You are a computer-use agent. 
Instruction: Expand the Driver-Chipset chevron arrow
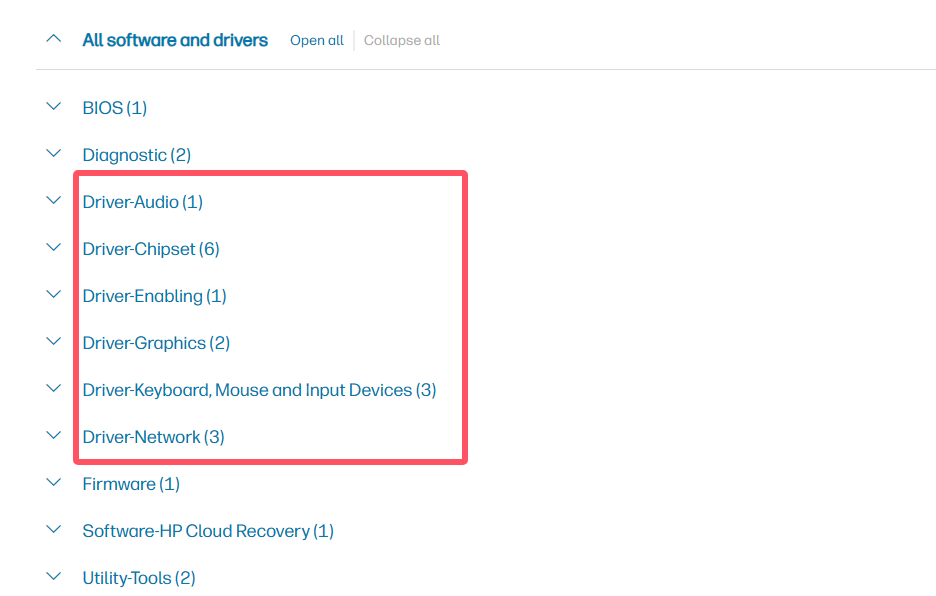pyautogui.click(x=54, y=248)
